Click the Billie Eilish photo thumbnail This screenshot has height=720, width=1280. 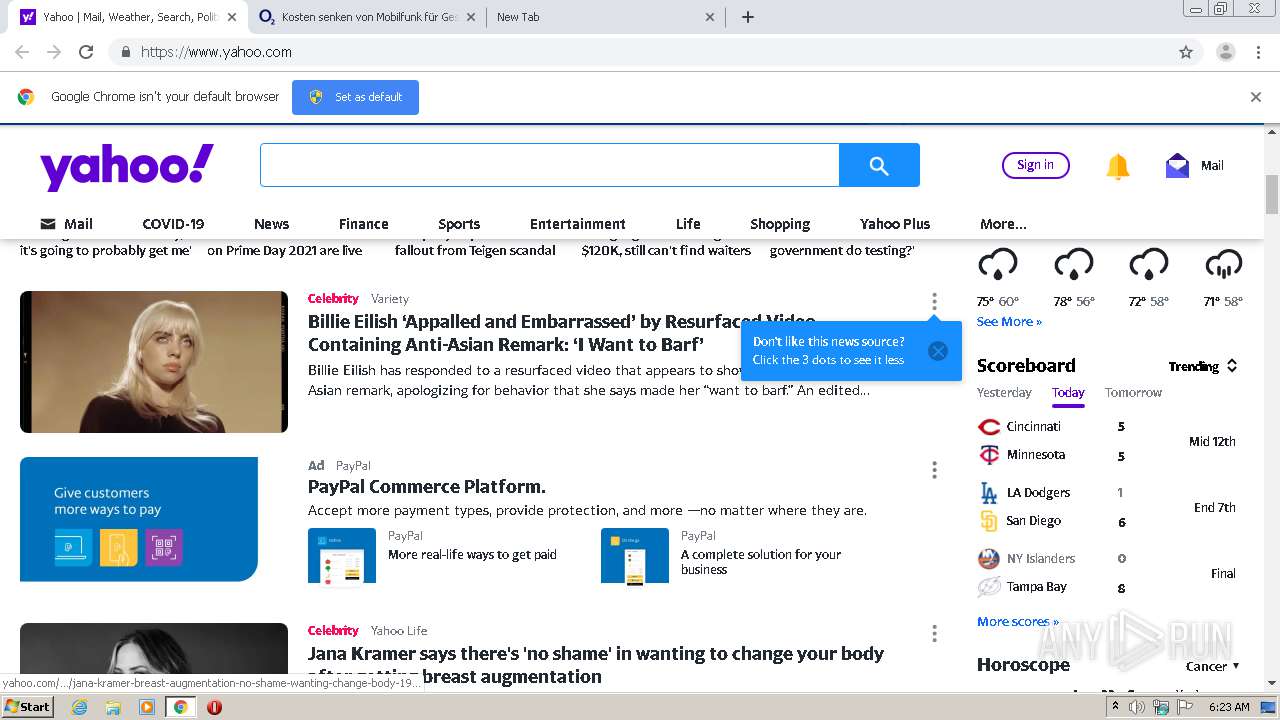tap(154, 362)
